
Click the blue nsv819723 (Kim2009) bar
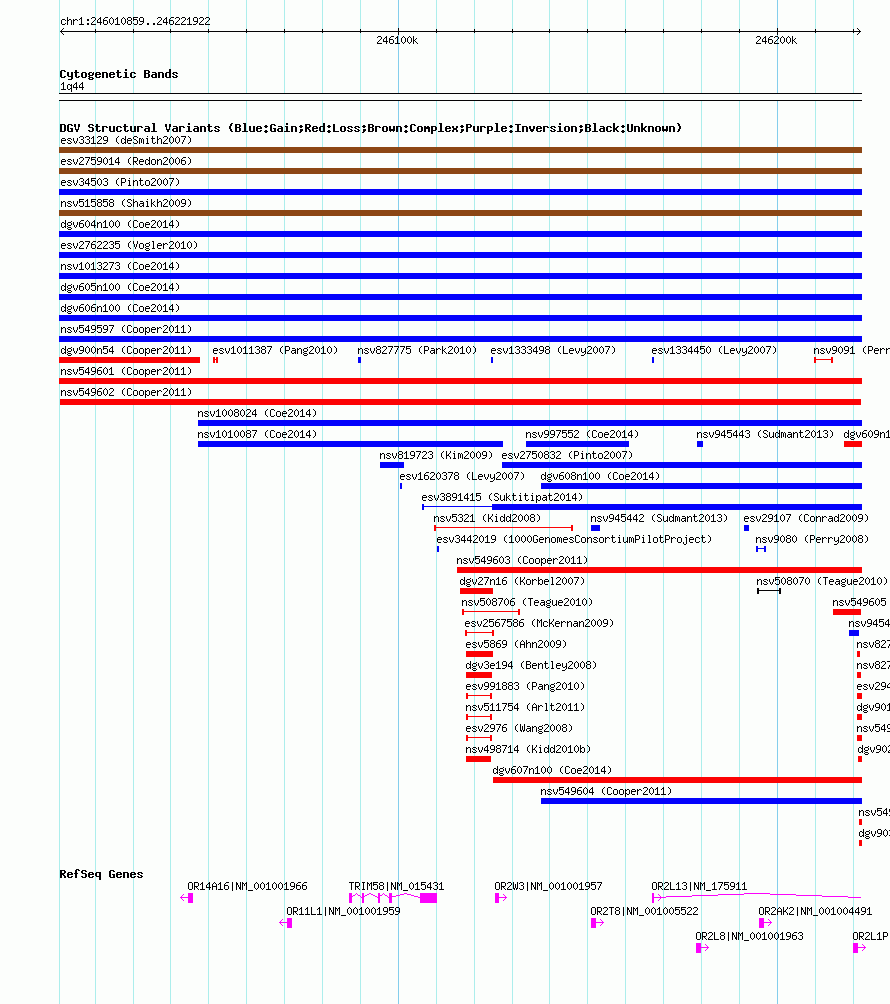[x=392, y=466]
